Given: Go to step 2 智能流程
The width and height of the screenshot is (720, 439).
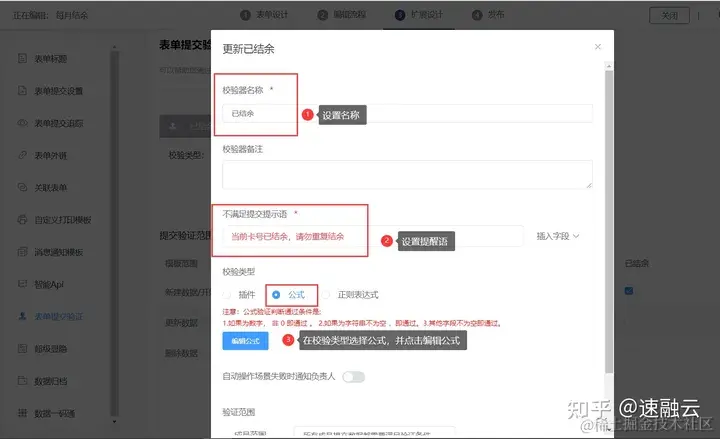Looking at the screenshot, I should (342, 15).
